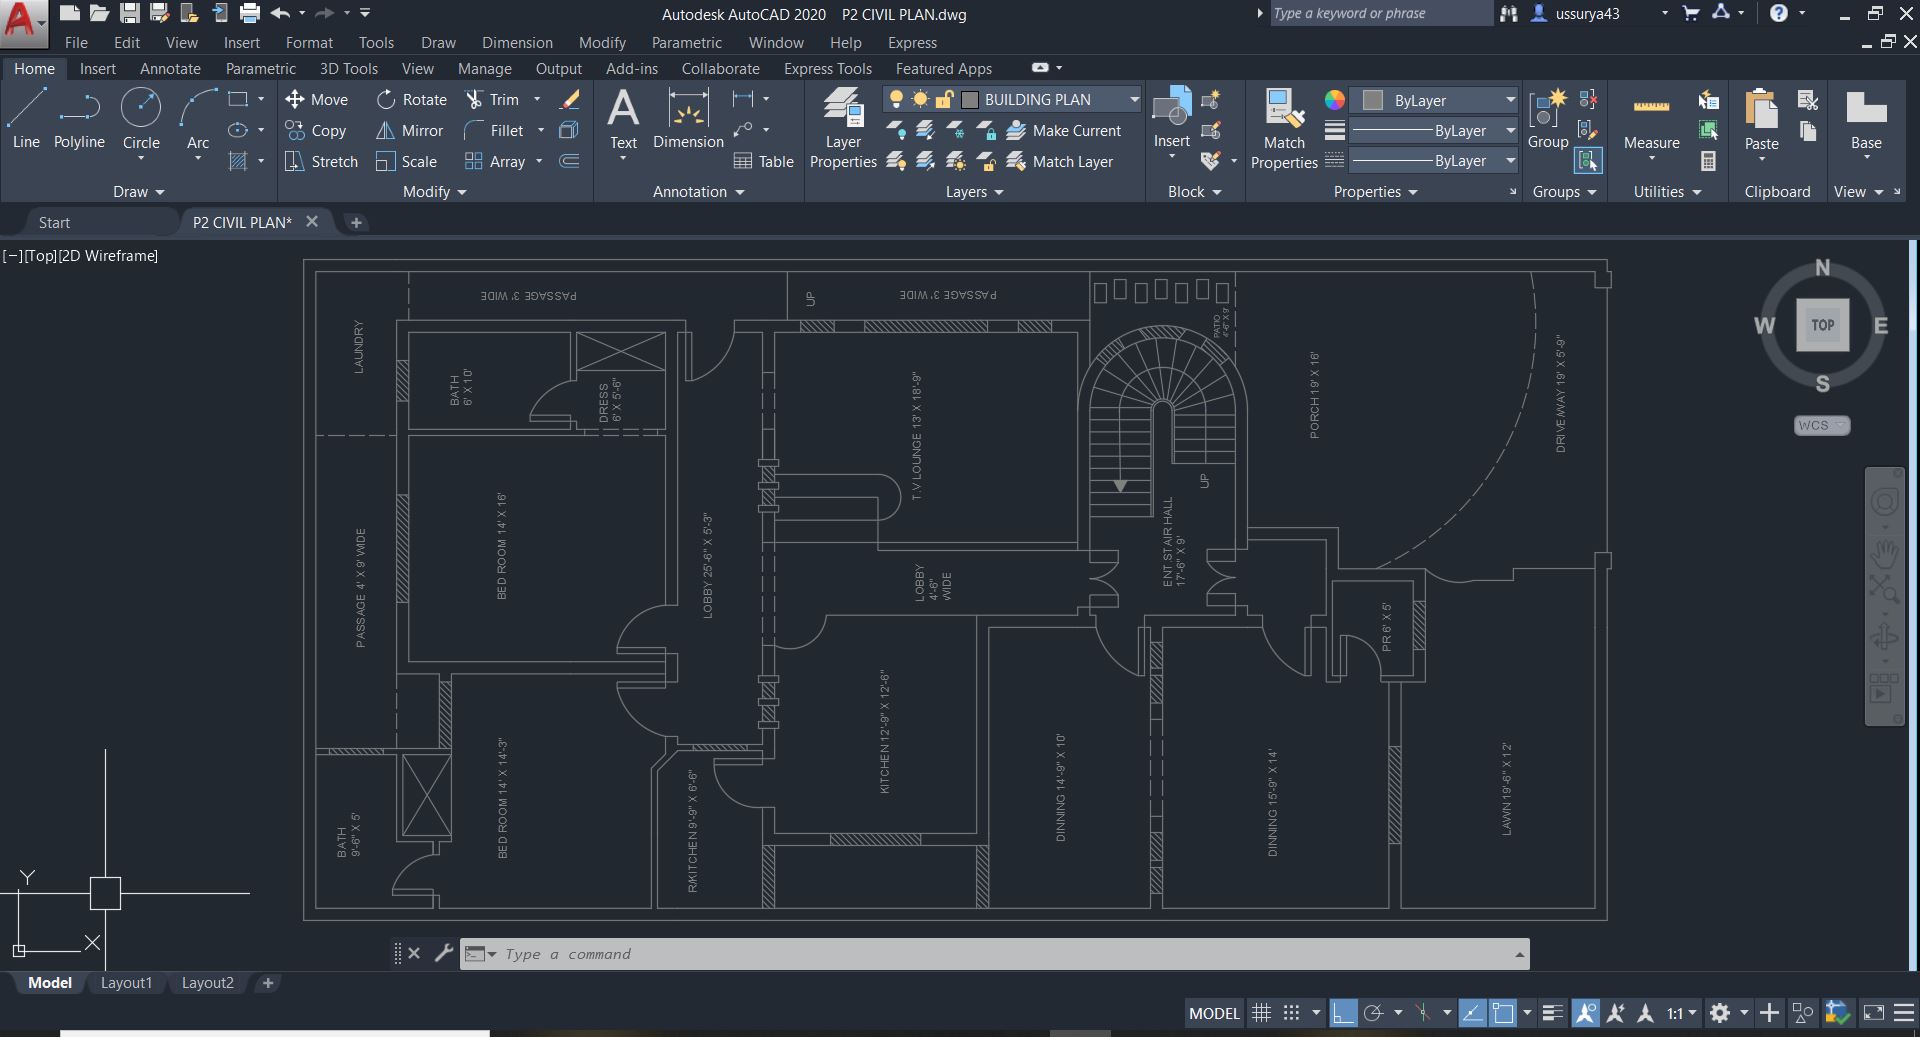Image resolution: width=1920 pixels, height=1037 pixels.
Task: Expand the Modify panel
Action: pos(434,191)
